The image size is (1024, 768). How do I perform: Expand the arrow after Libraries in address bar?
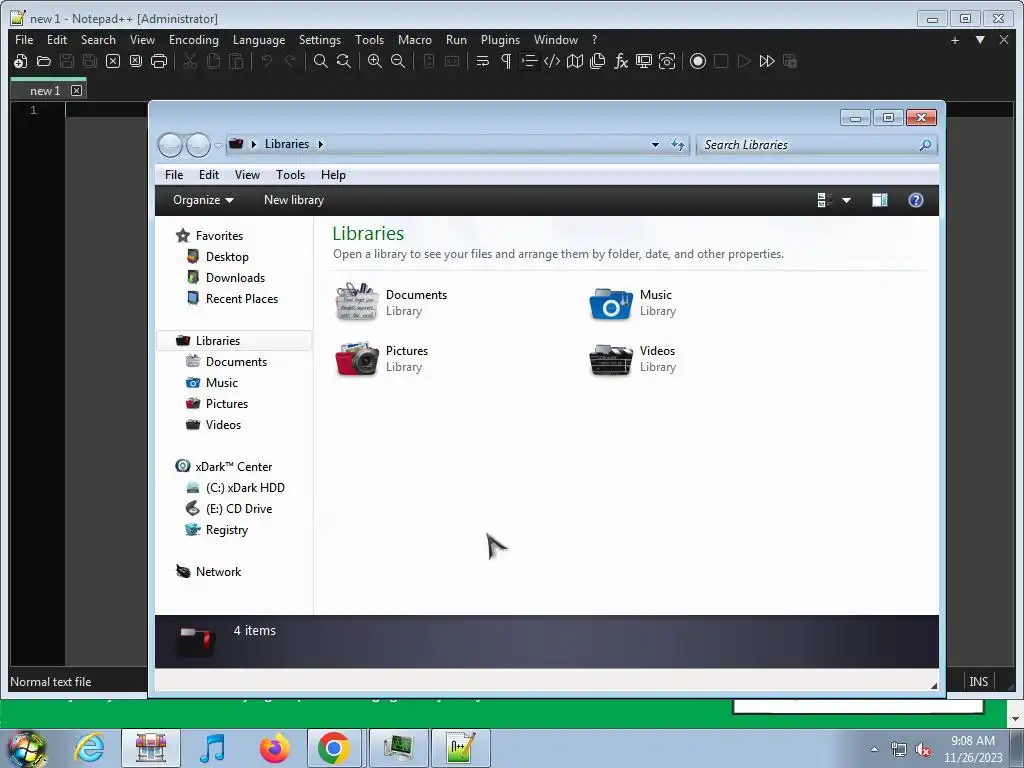(321, 144)
